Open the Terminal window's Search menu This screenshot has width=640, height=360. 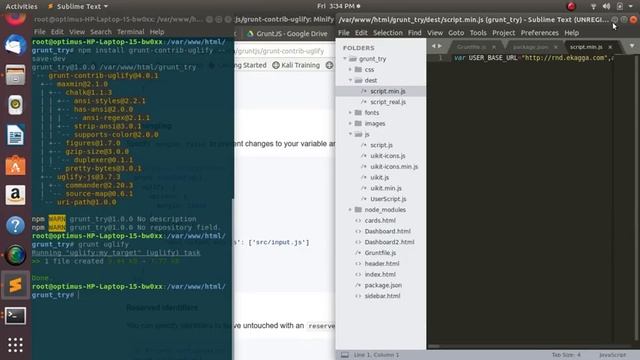tap(100, 31)
